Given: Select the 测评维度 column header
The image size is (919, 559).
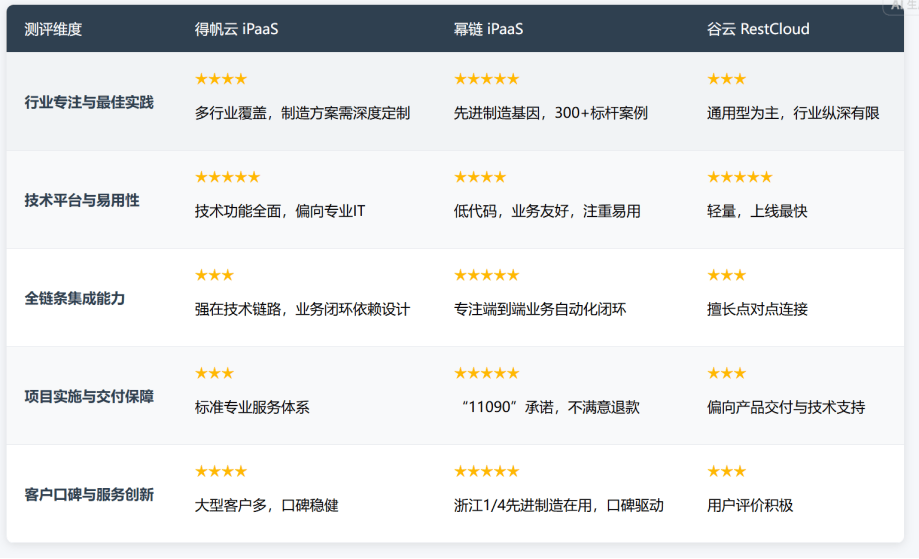Looking at the screenshot, I should click(53, 29).
